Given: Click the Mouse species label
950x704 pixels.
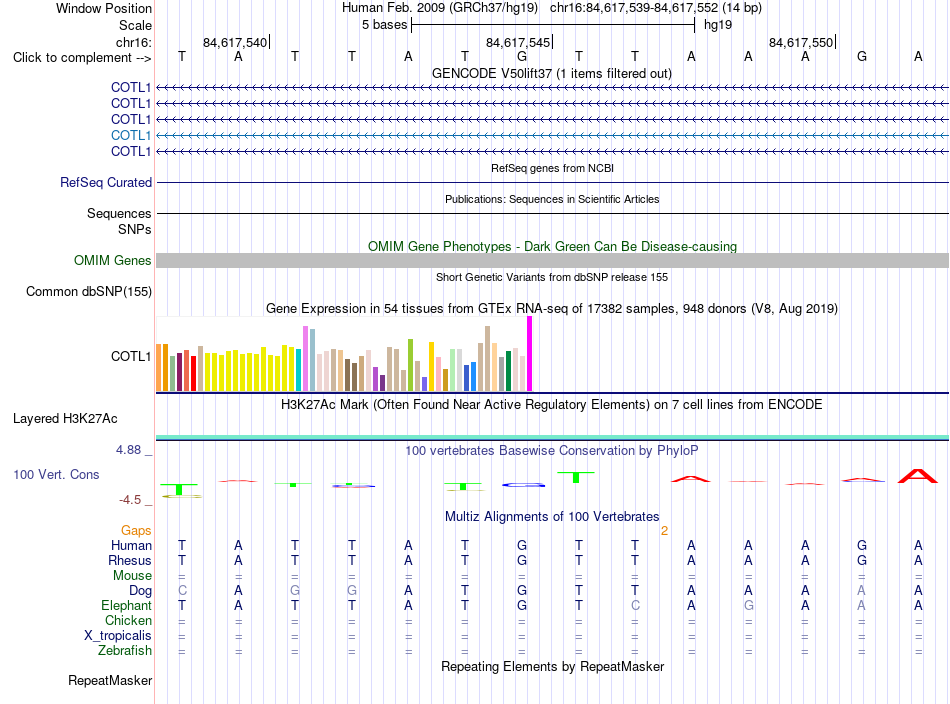Looking at the screenshot, I should point(132,576).
